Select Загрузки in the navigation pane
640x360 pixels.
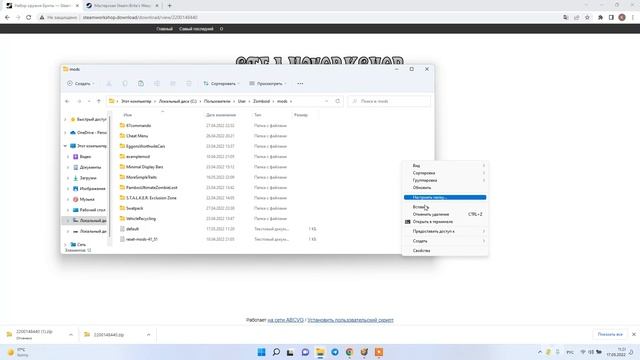coord(88,178)
